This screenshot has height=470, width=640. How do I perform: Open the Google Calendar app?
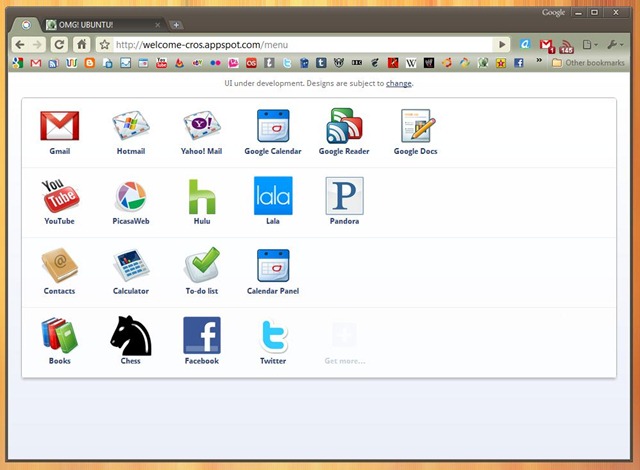point(273,126)
